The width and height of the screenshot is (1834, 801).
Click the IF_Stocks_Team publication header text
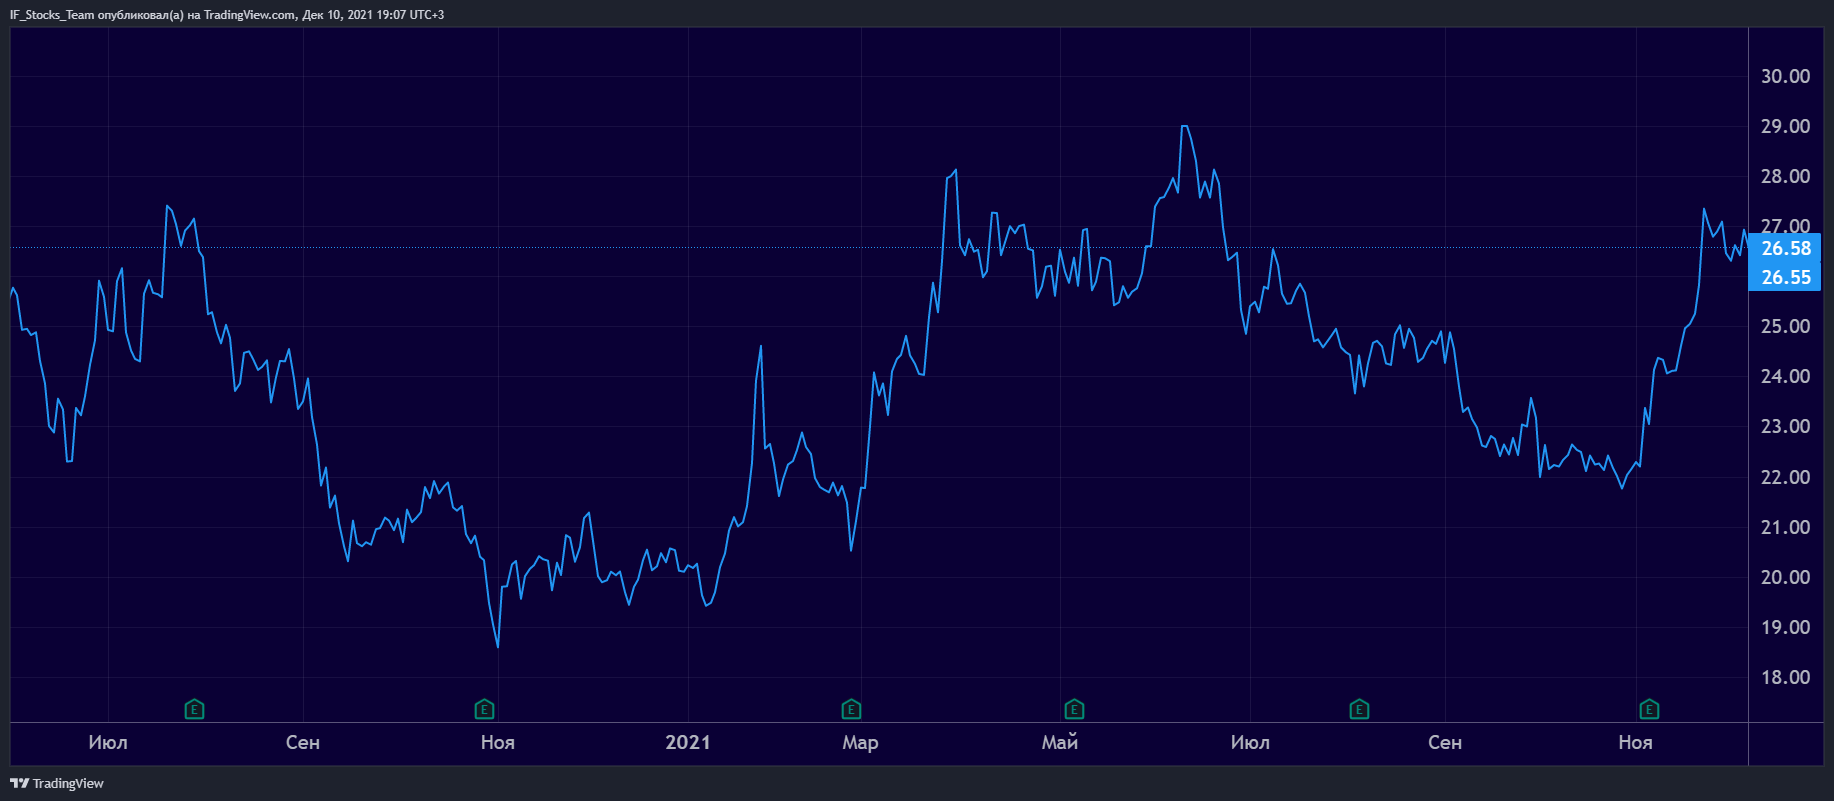pos(227,15)
